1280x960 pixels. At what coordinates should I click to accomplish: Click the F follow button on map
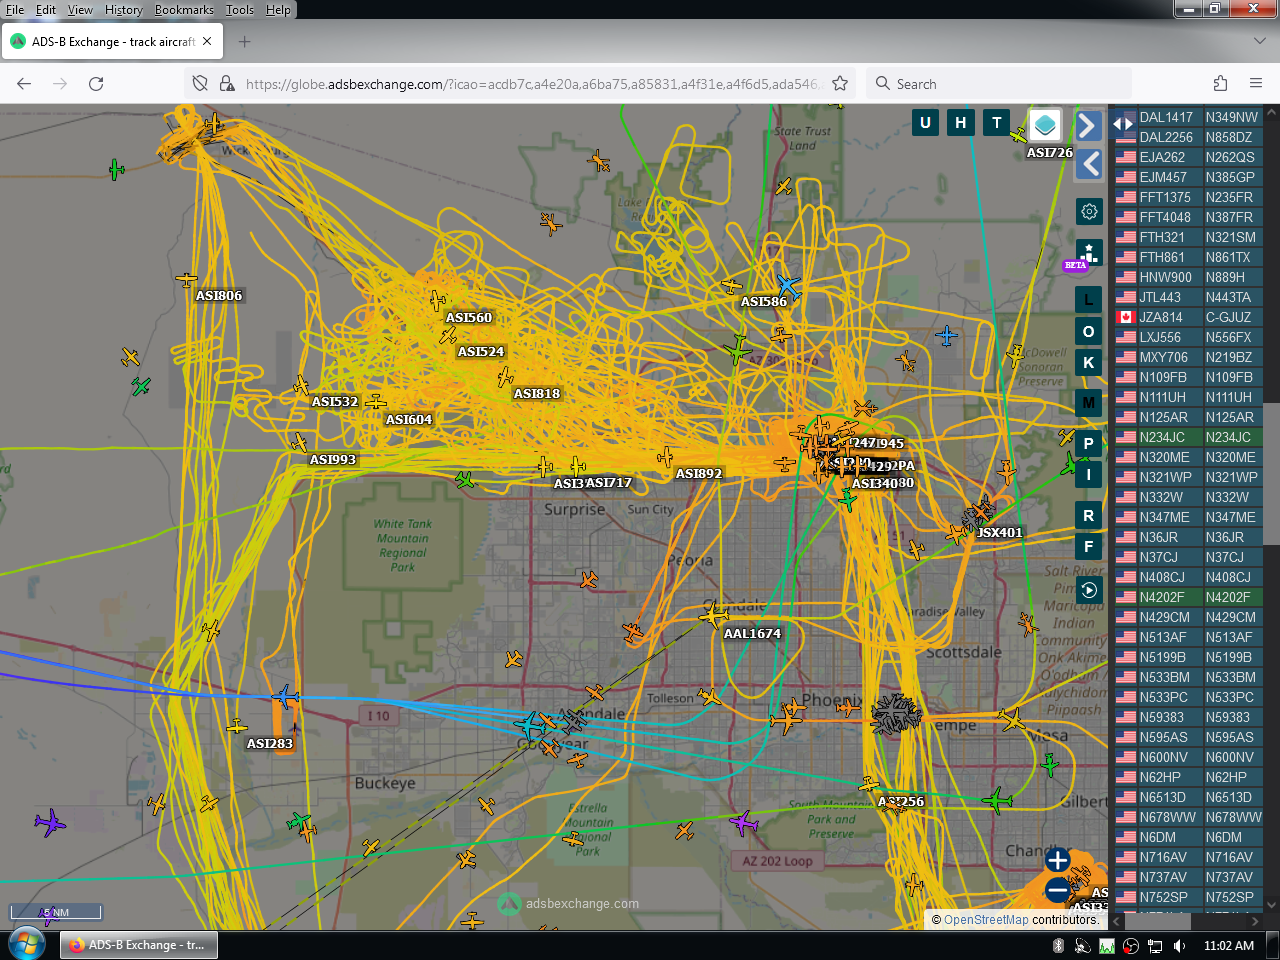[x=1088, y=547]
